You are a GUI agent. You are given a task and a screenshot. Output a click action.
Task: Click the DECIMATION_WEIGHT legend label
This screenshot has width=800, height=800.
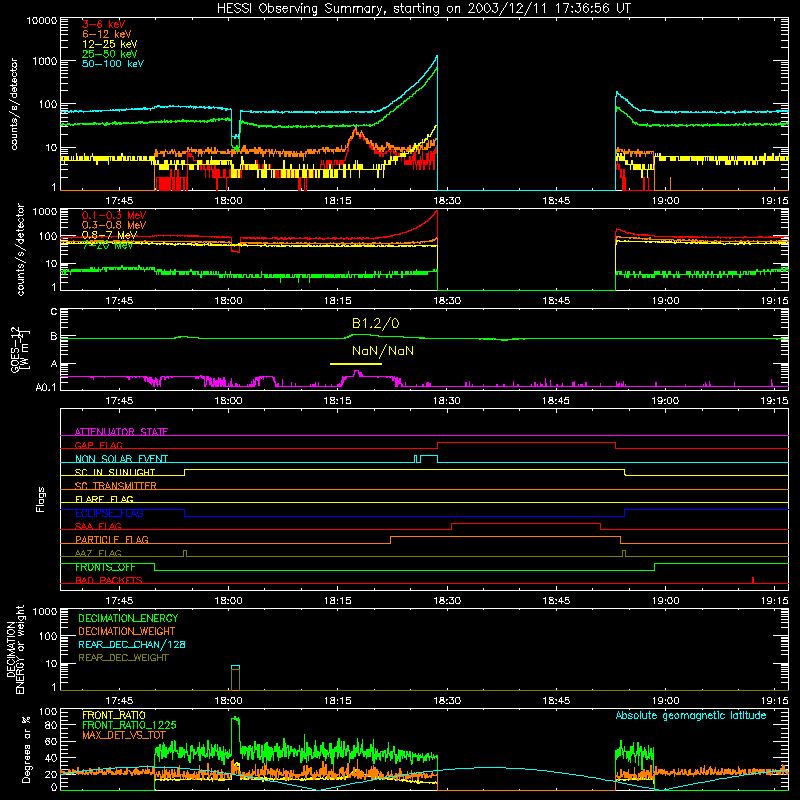[127, 631]
